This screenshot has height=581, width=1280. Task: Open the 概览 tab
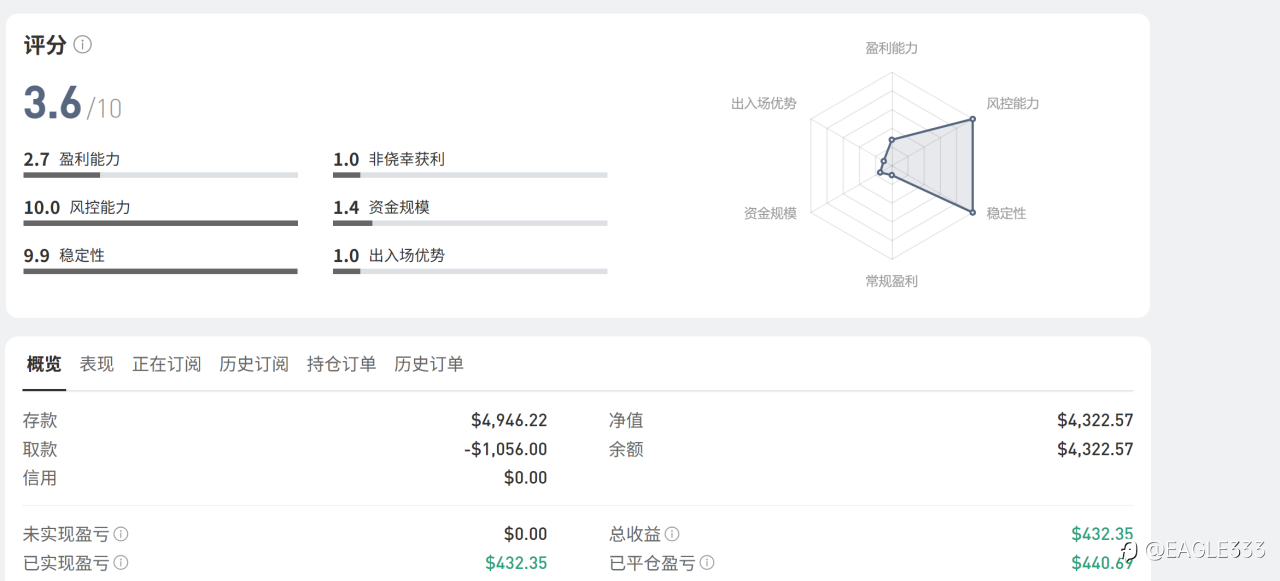[44, 364]
